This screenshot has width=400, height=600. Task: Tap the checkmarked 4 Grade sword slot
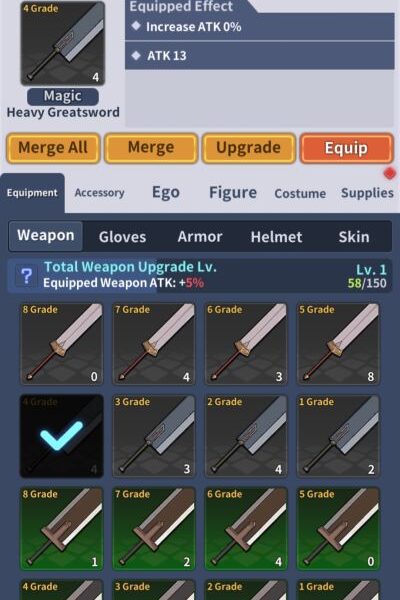(62, 436)
